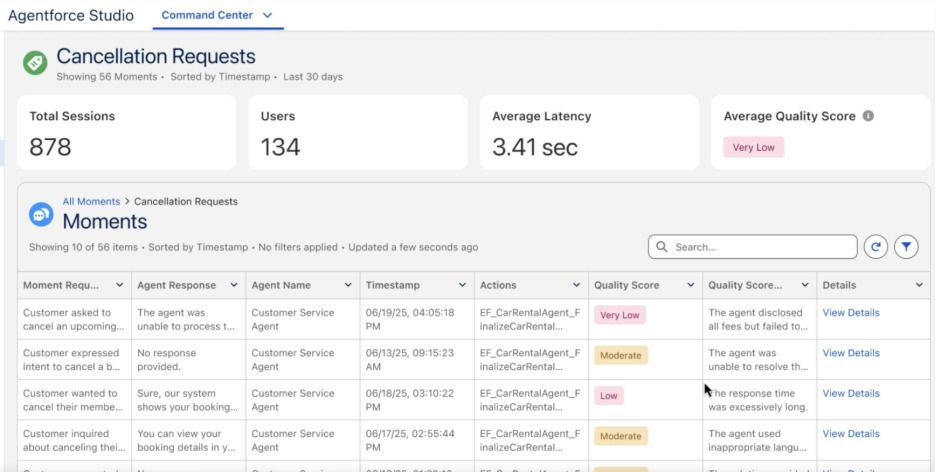This screenshot has width=936, height=472.
Task: Select 'The agent used inappropriate' cell
Action: [x=759, y=440]
